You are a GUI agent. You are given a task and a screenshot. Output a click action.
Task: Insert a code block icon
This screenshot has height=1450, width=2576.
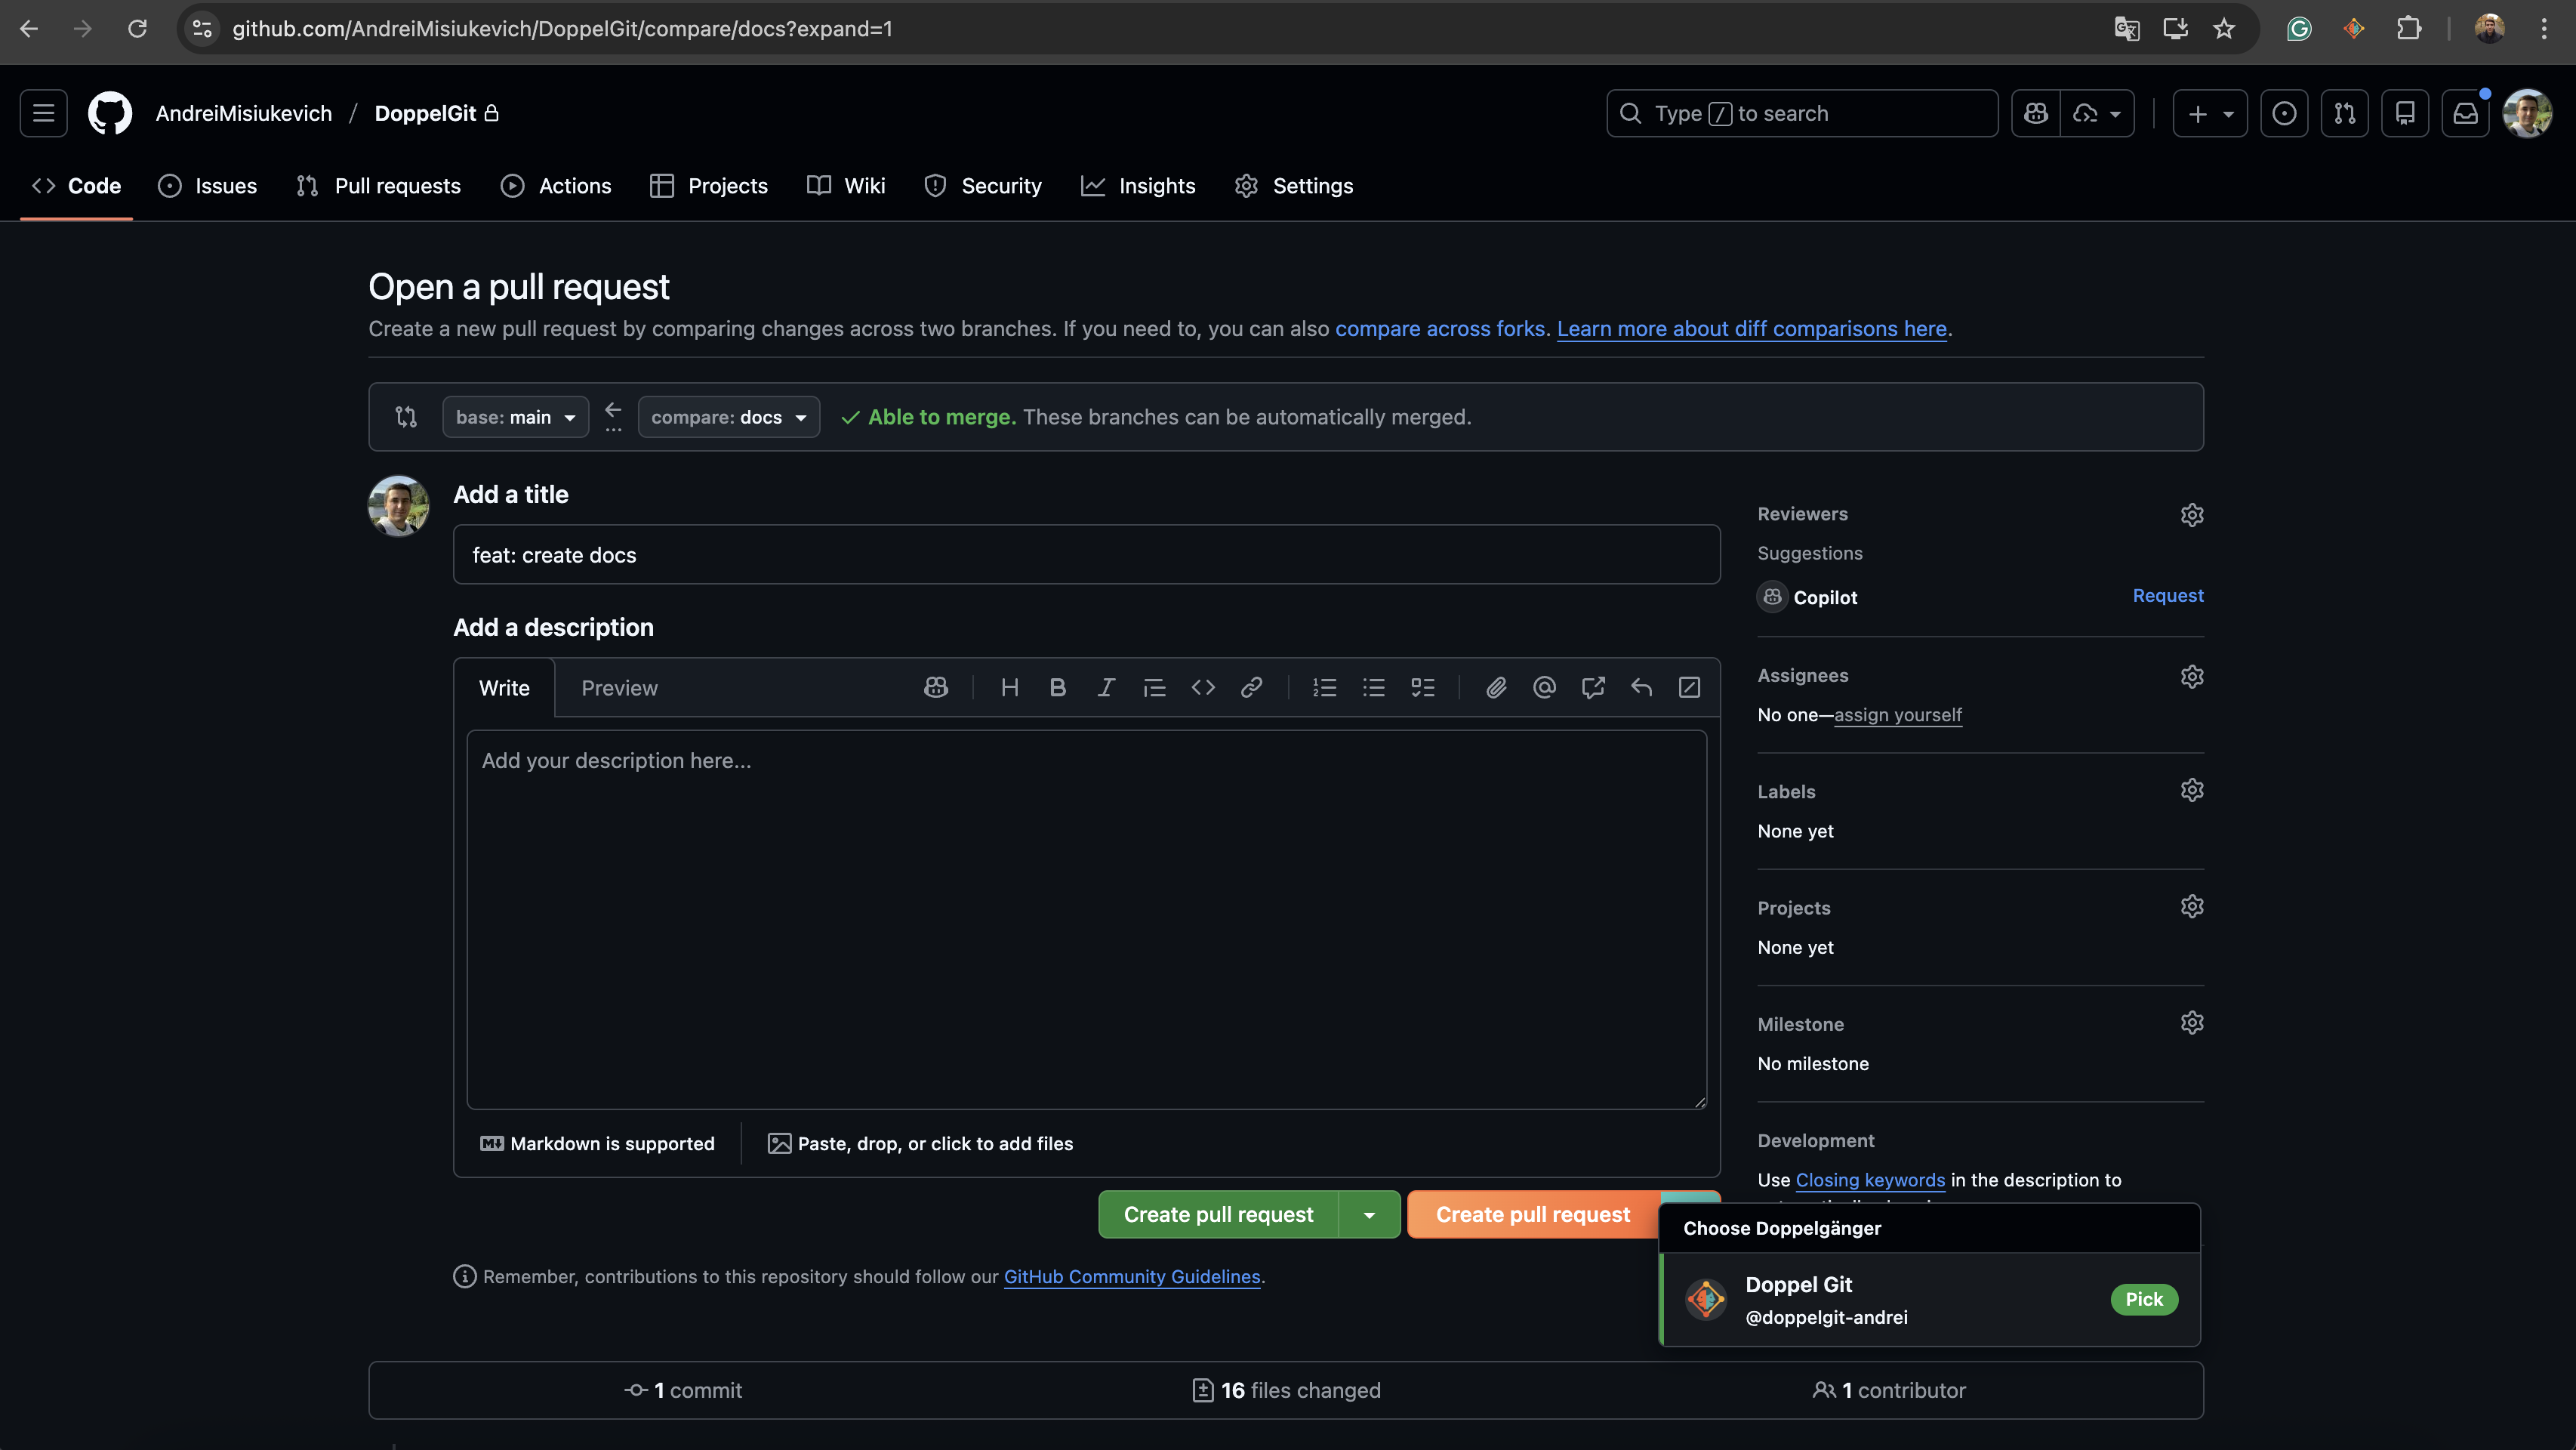click(1203, 687)
